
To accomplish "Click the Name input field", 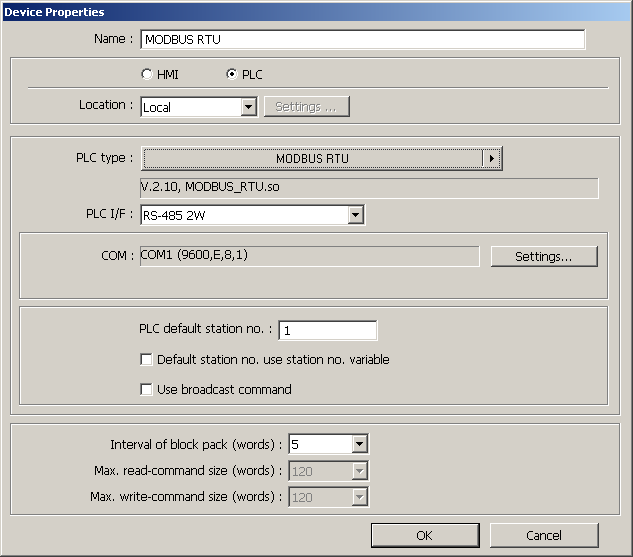I will [x=363, y=40].
